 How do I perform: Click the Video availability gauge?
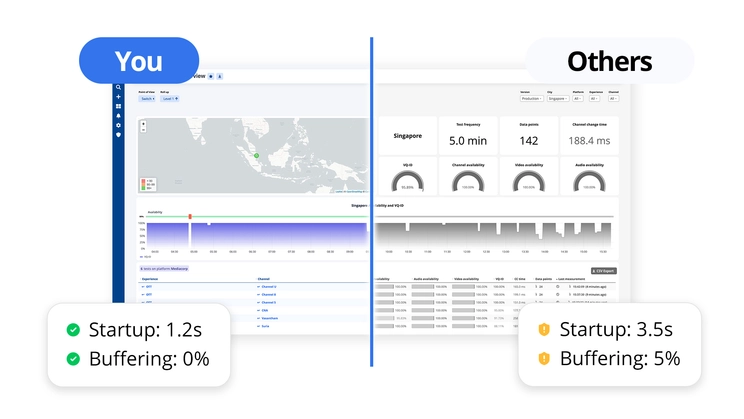(x=529, y=181)
